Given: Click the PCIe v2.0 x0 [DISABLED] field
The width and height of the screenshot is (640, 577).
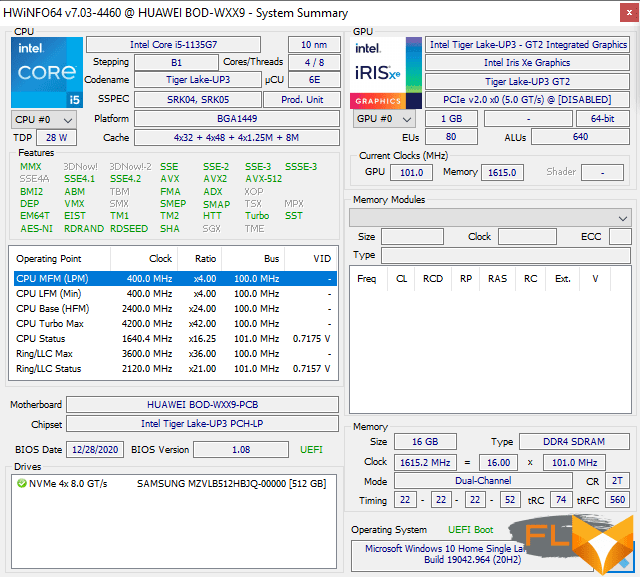Looking at the screenshot, I should pos(527,100).
